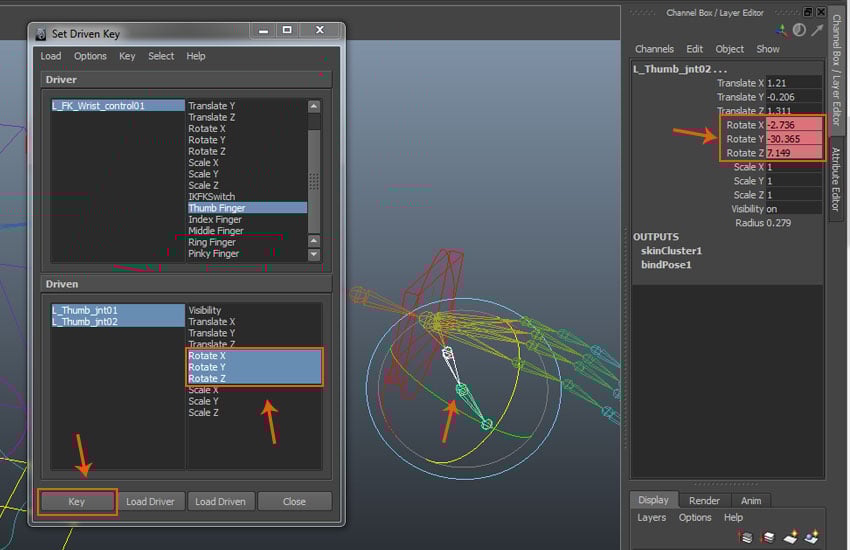This screenshot has height=550, width=850.
Task: Open the Load menu in Set Driven Key
Action: click(x=50, y=56)
